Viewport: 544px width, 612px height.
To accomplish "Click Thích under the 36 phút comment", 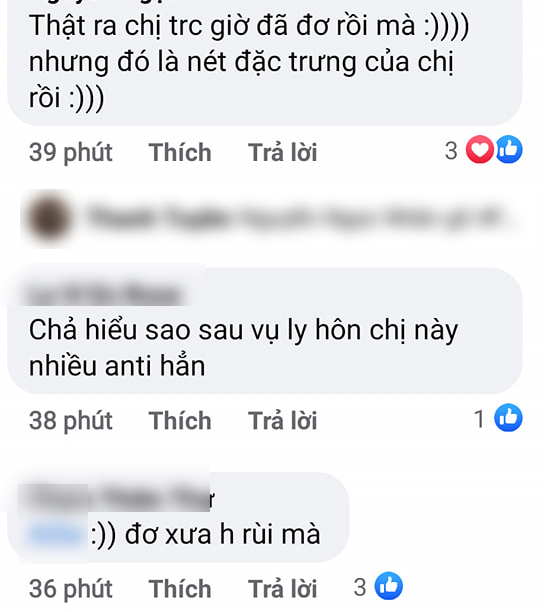I will click(x=180, y=589).
